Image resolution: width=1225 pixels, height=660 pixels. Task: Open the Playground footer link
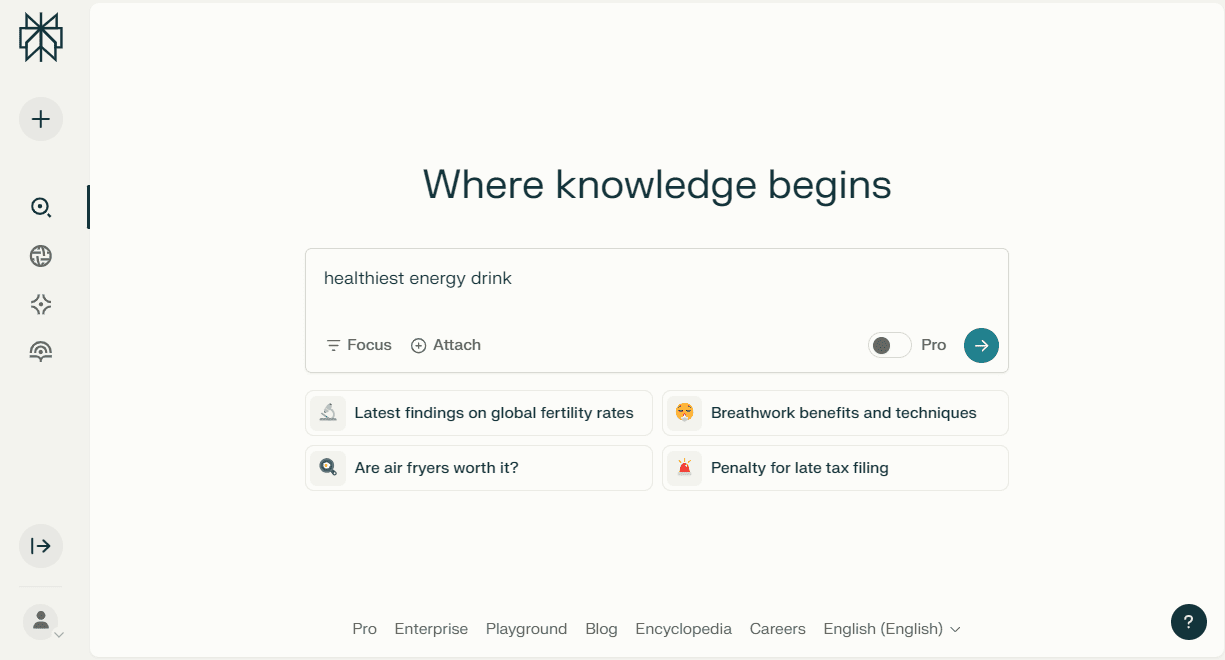[526, 629]
